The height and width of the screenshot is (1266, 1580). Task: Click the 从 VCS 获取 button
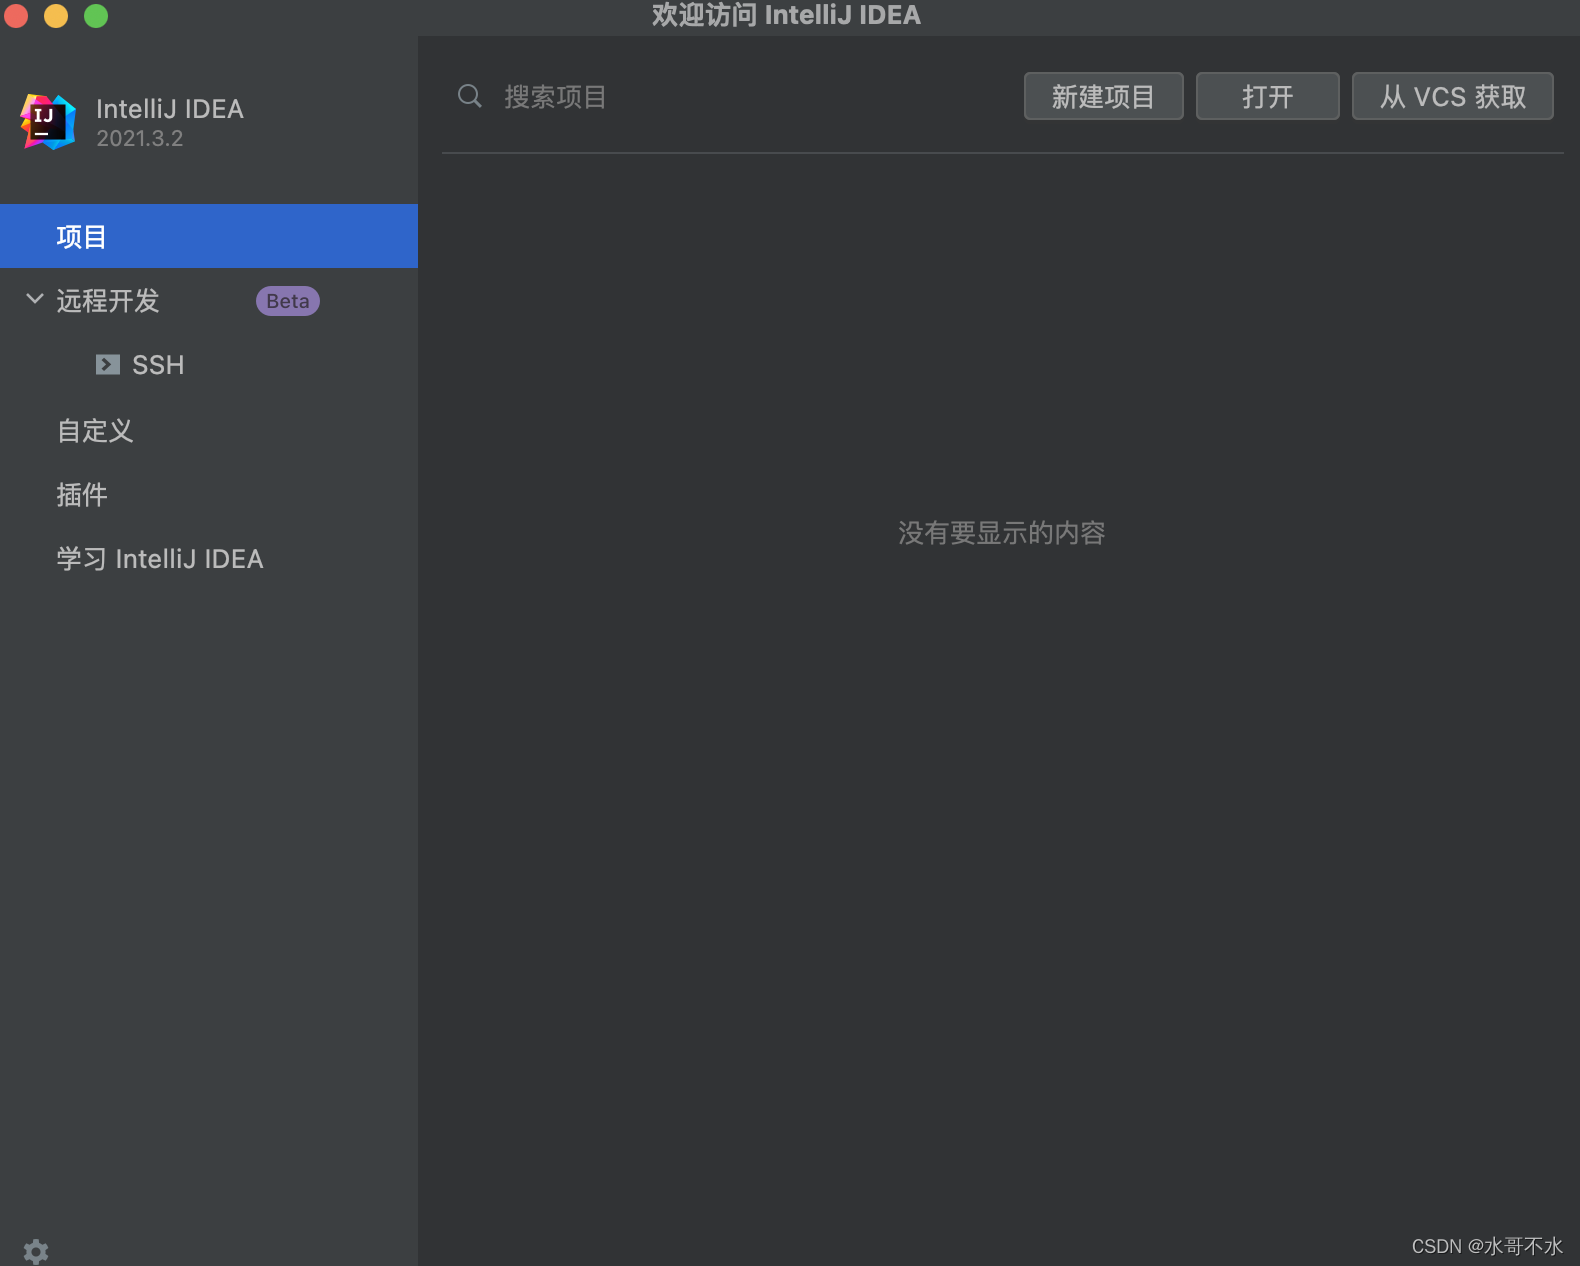point(1452,96)
